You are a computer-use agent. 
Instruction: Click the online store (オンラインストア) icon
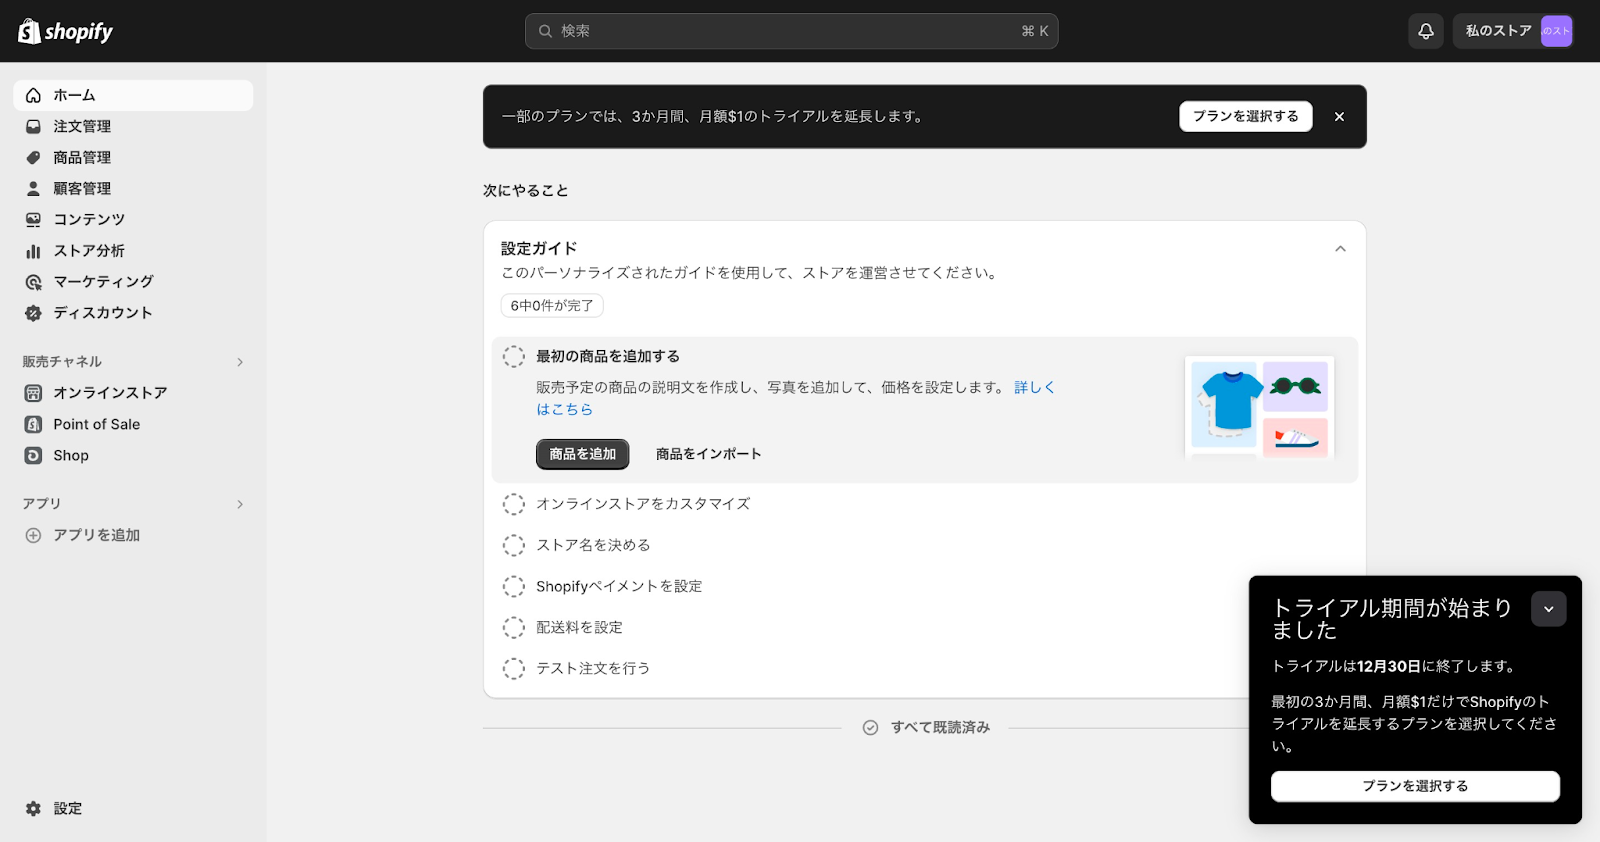[x=33, y=393]
